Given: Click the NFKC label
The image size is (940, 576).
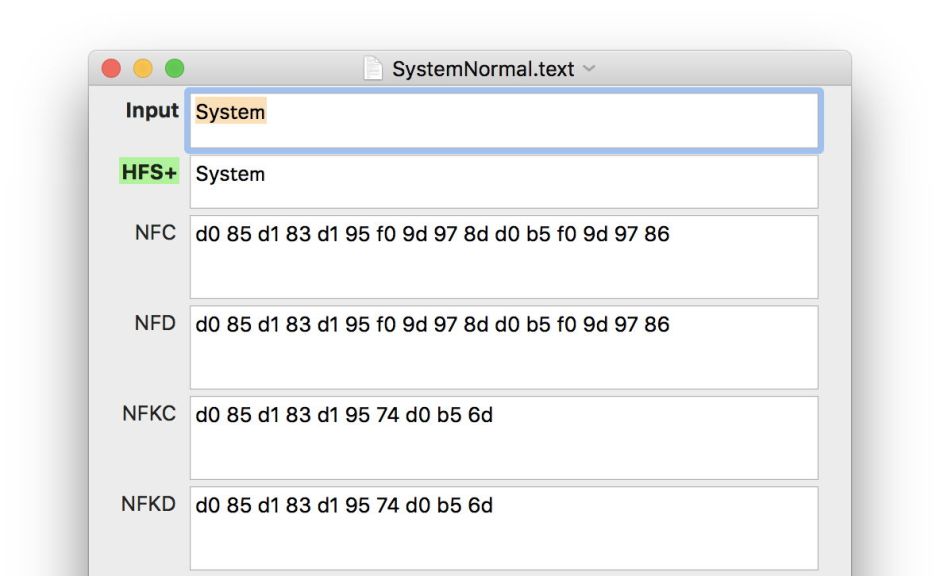Looking at the screenshot, I should click(149, 413).
